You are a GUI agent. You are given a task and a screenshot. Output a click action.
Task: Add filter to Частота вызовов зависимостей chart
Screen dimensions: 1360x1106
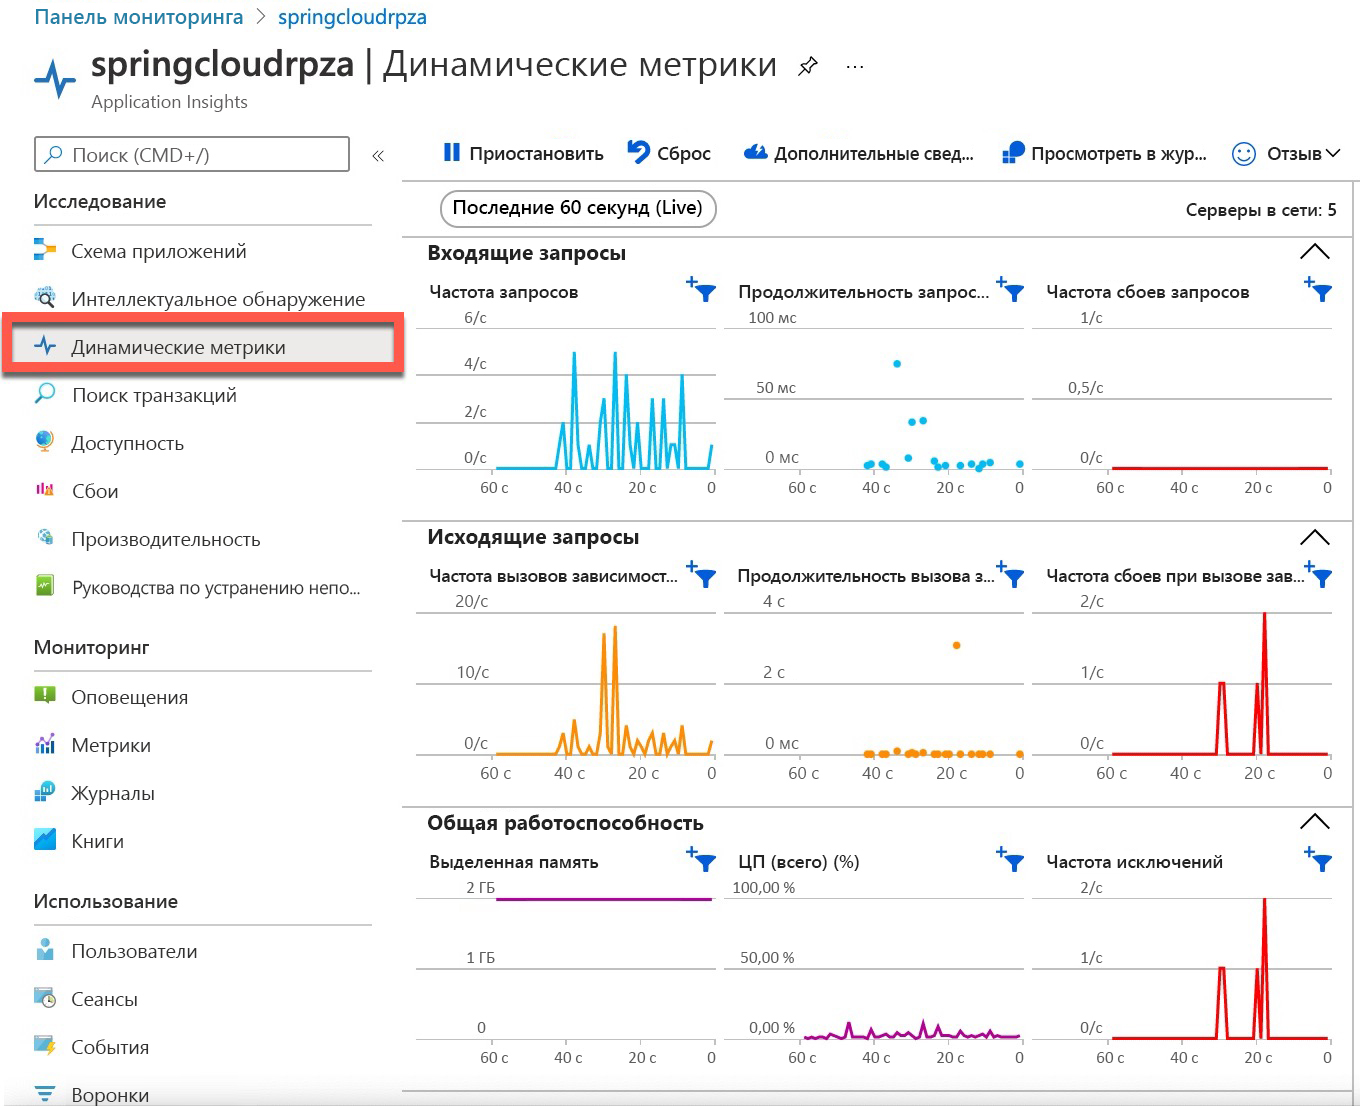[702, 575]
